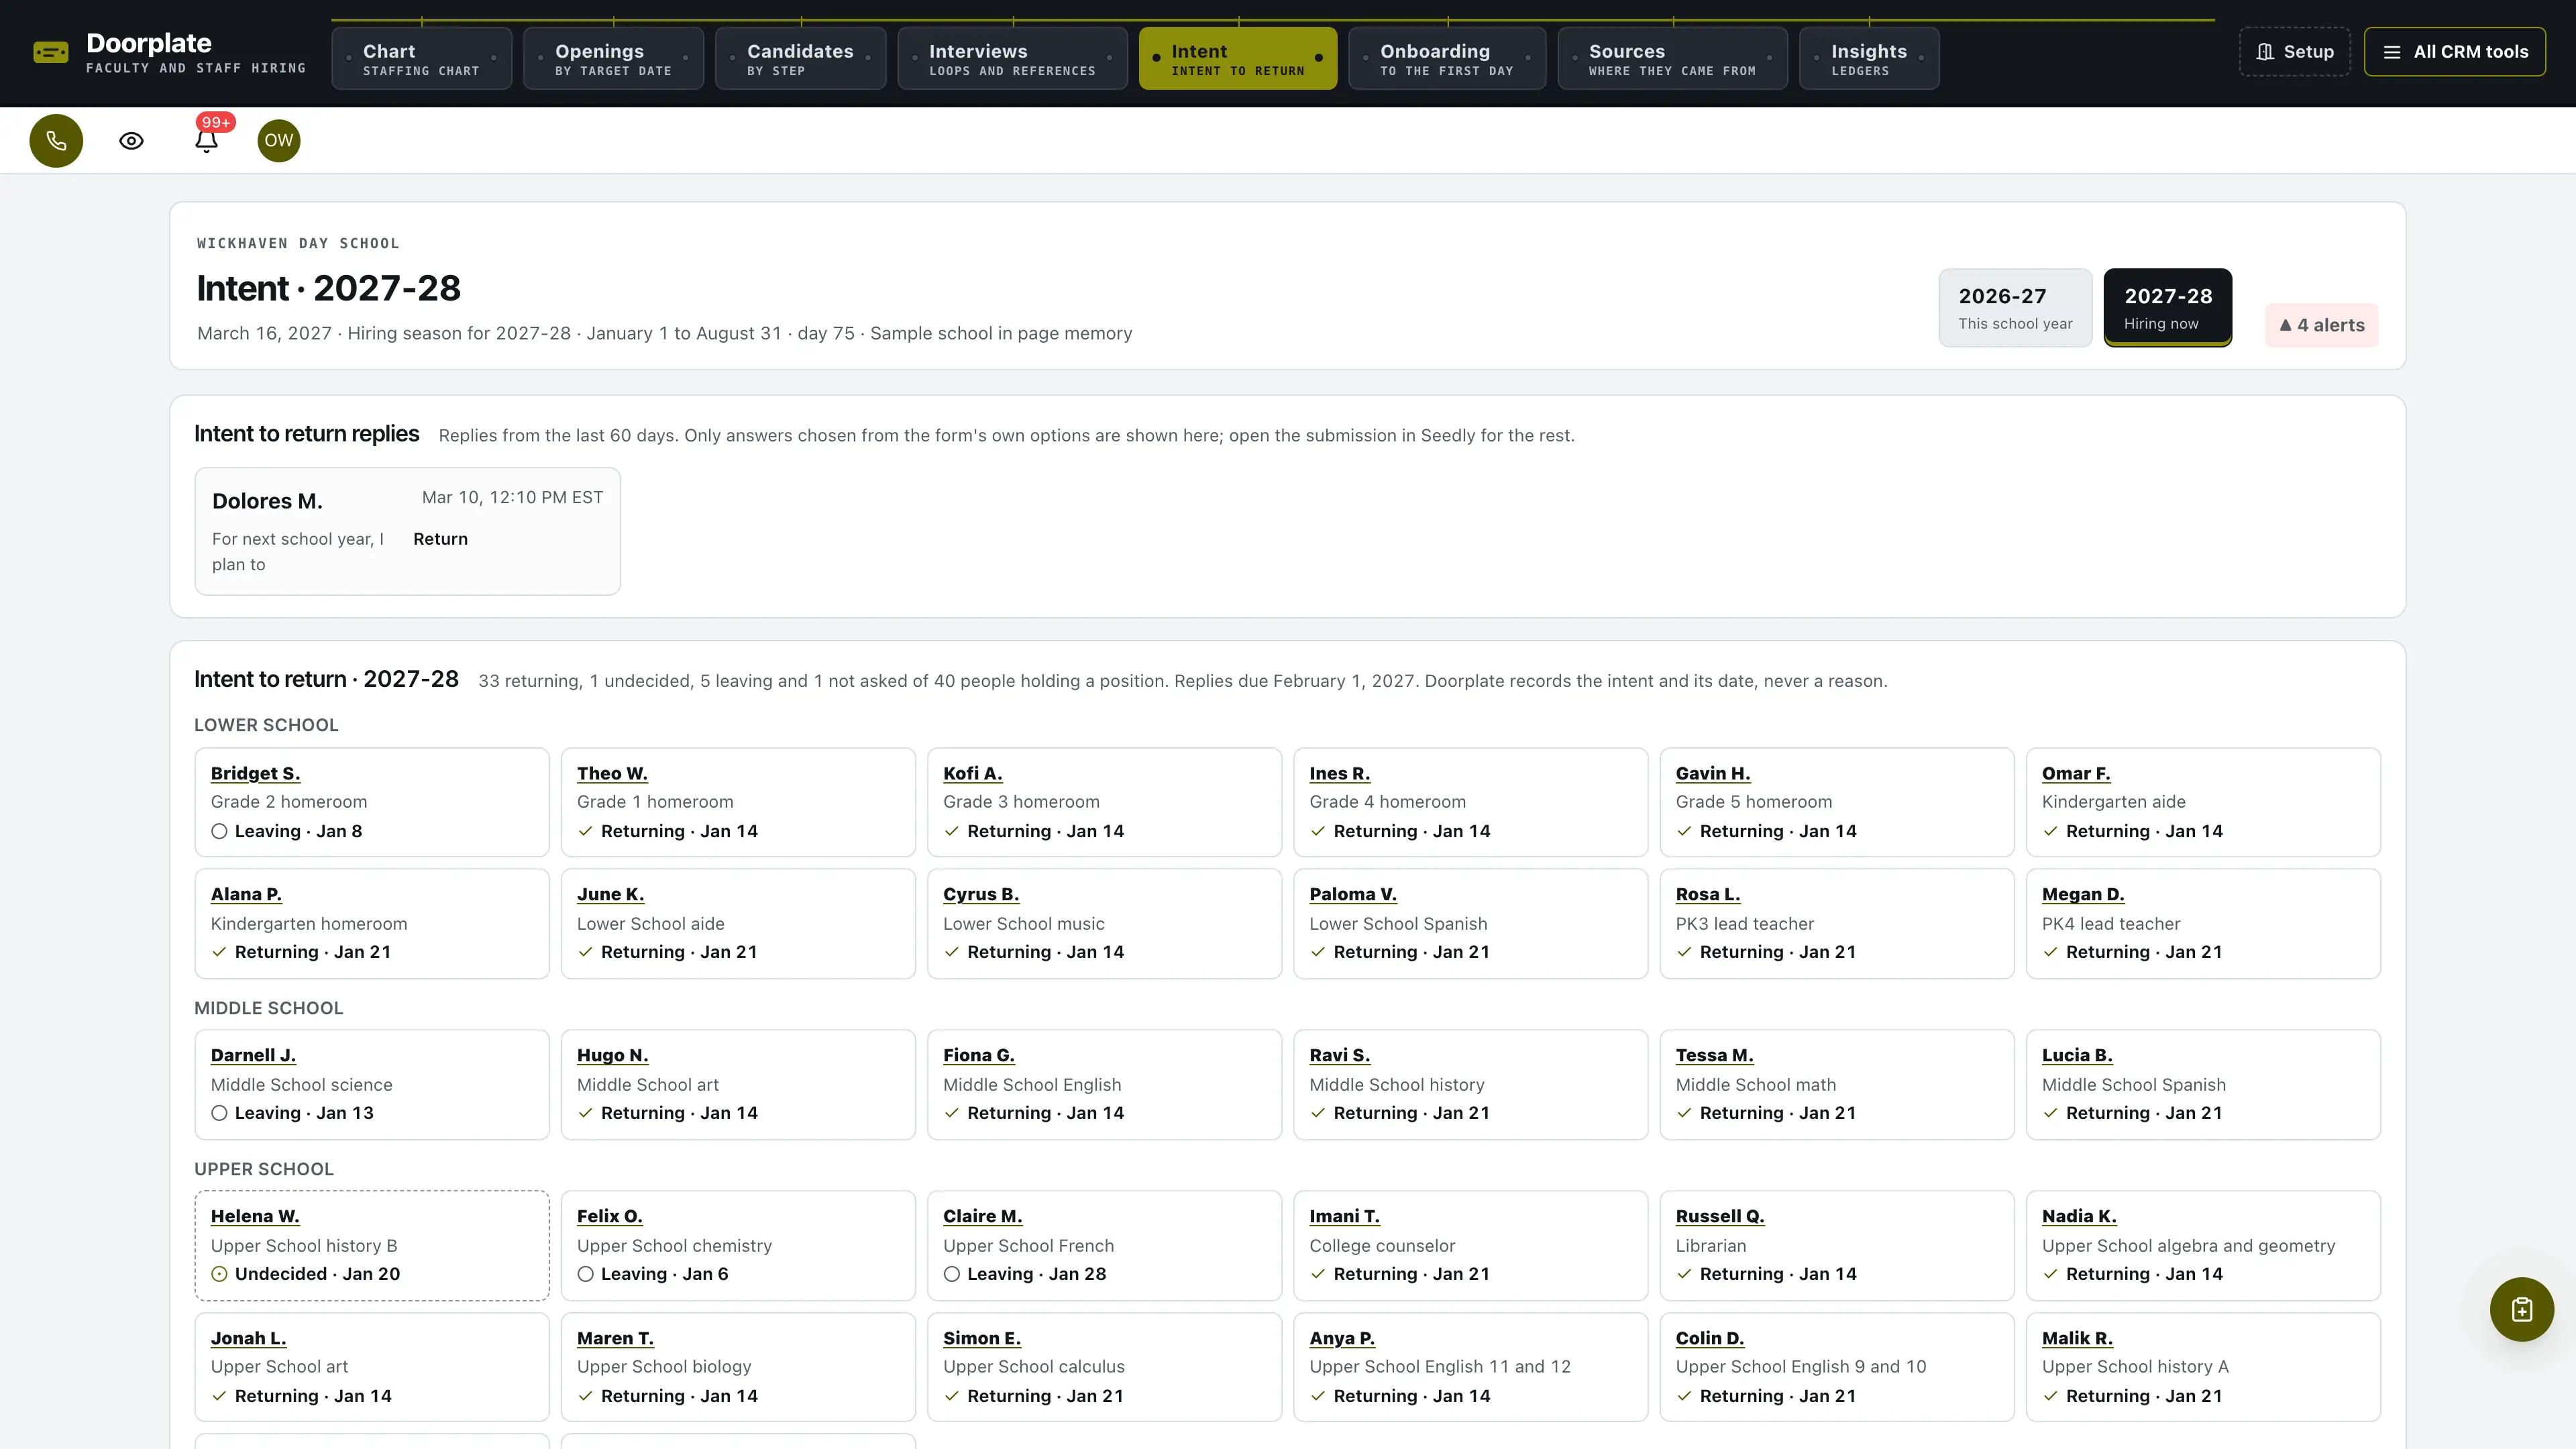Open Jonah L. profile link
Screen dimensions: 2576x1449
248,1338
